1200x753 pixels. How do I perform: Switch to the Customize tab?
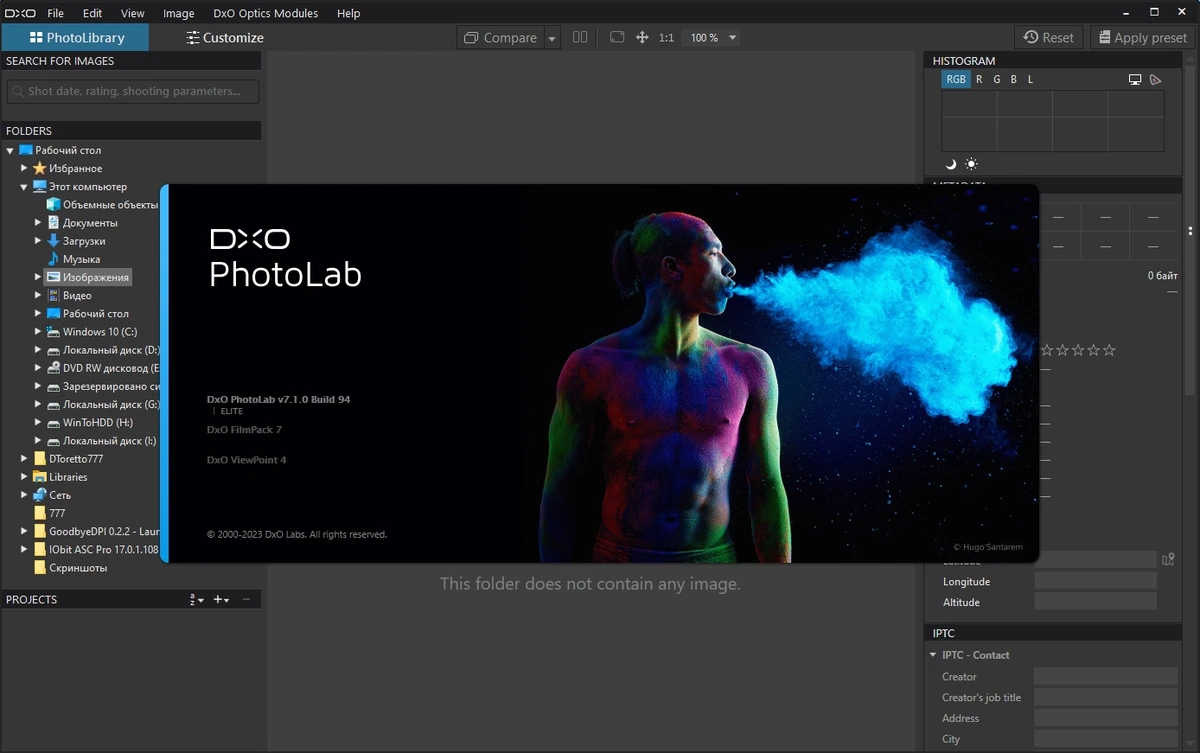pos(224,38)
